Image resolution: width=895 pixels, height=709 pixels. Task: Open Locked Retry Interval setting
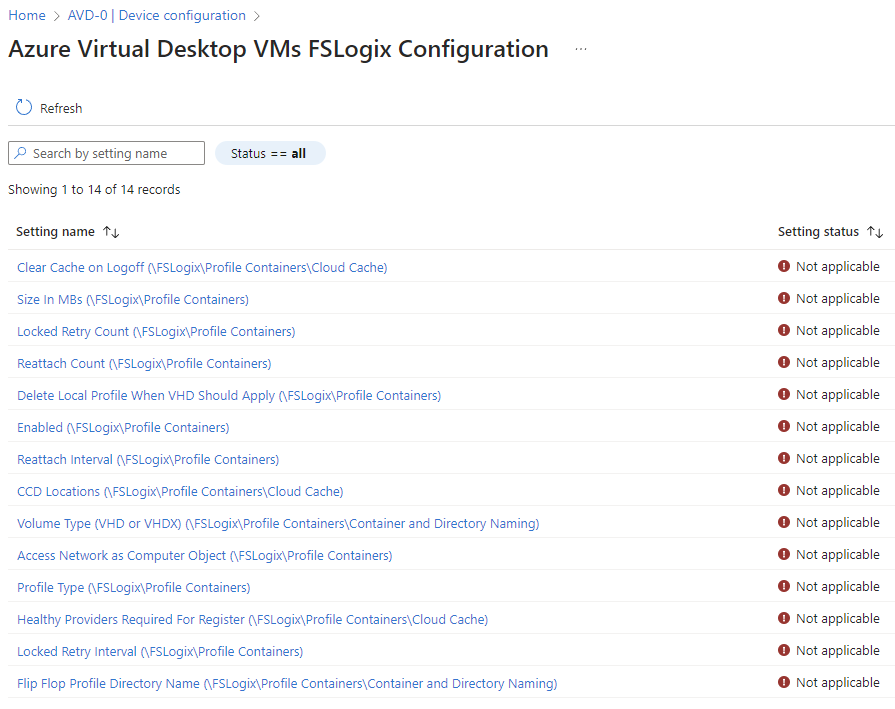point(160,651)
